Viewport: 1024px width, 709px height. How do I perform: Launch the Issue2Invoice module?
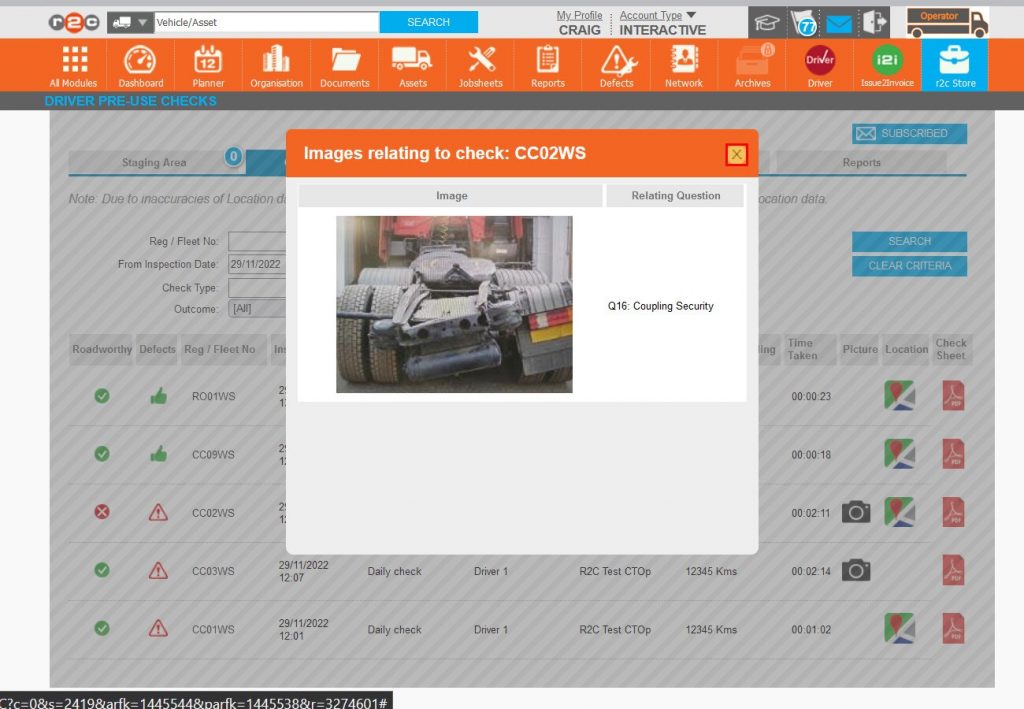click(887, 65)
